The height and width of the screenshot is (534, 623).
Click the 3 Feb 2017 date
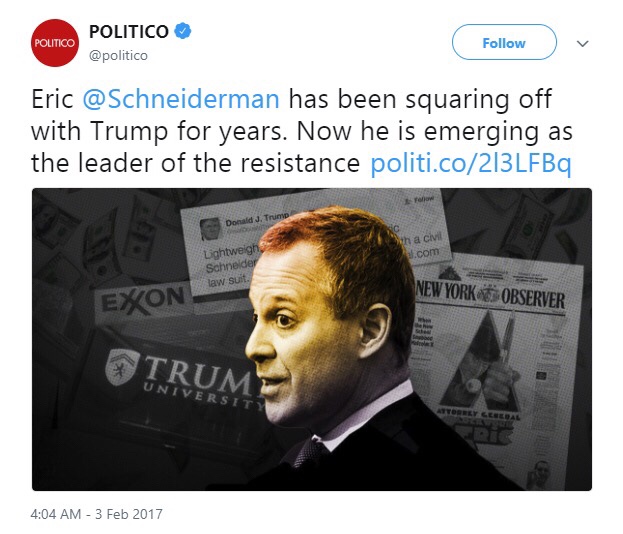click(x=129, y=514)
